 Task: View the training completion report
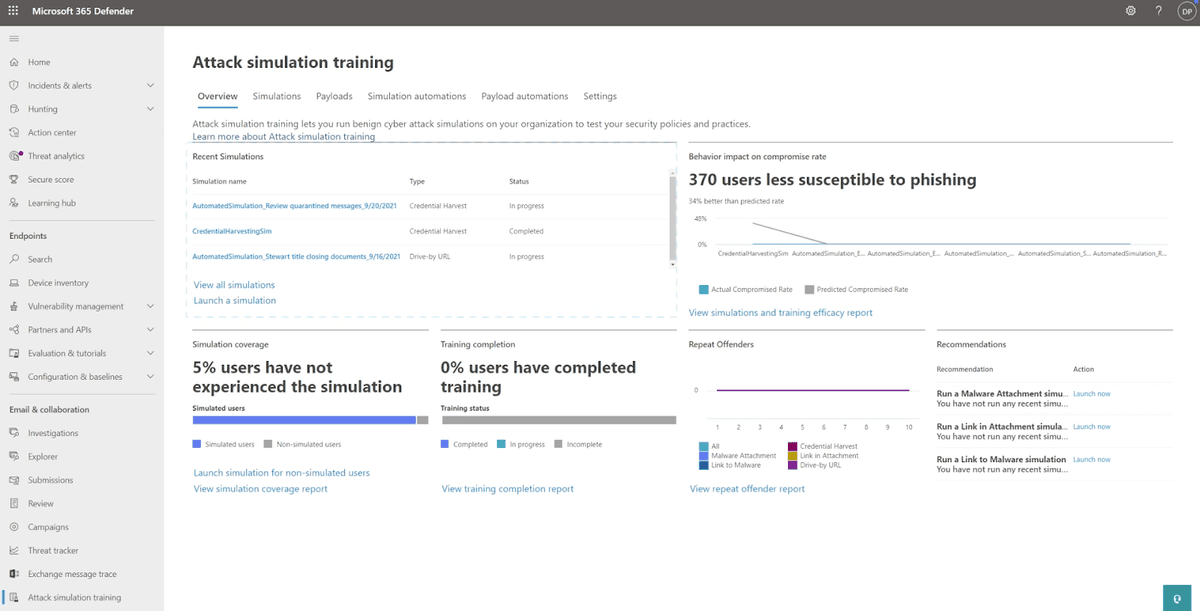[506, 488]
